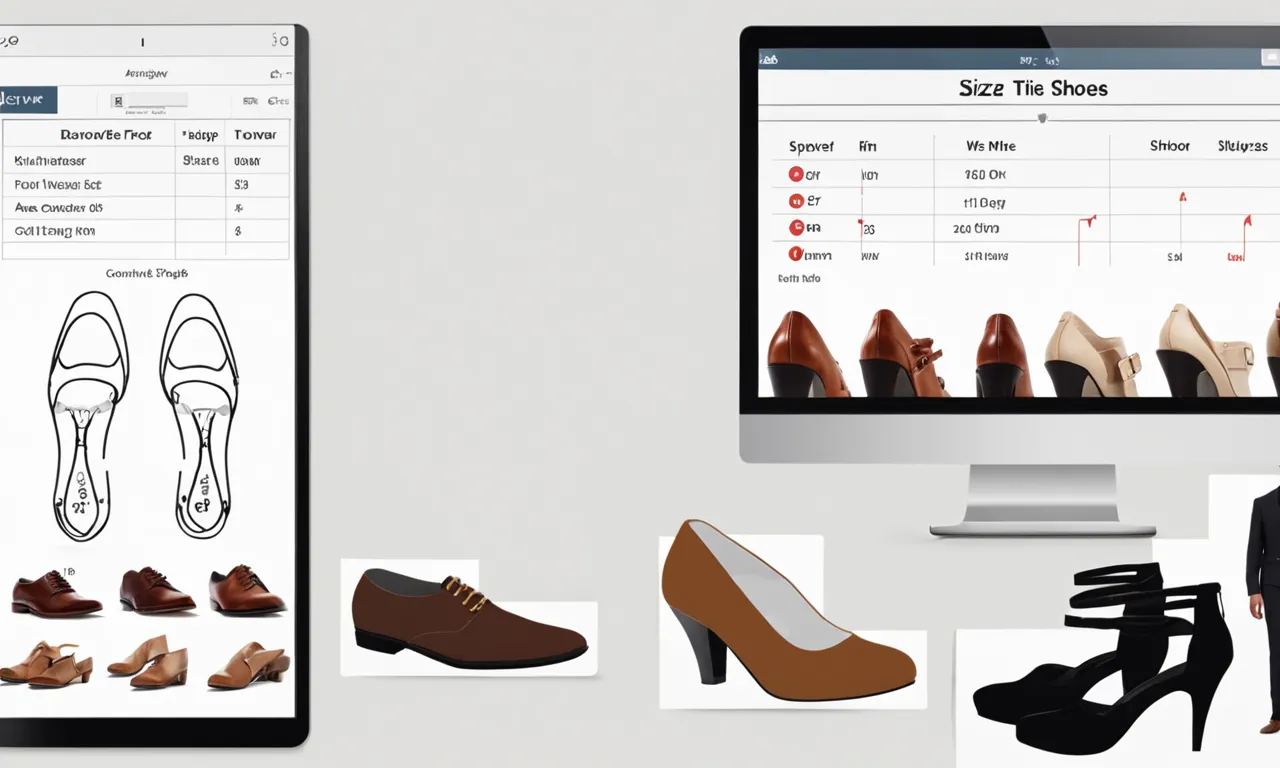Click the Both Info link under the size chart

coord(800,278)
